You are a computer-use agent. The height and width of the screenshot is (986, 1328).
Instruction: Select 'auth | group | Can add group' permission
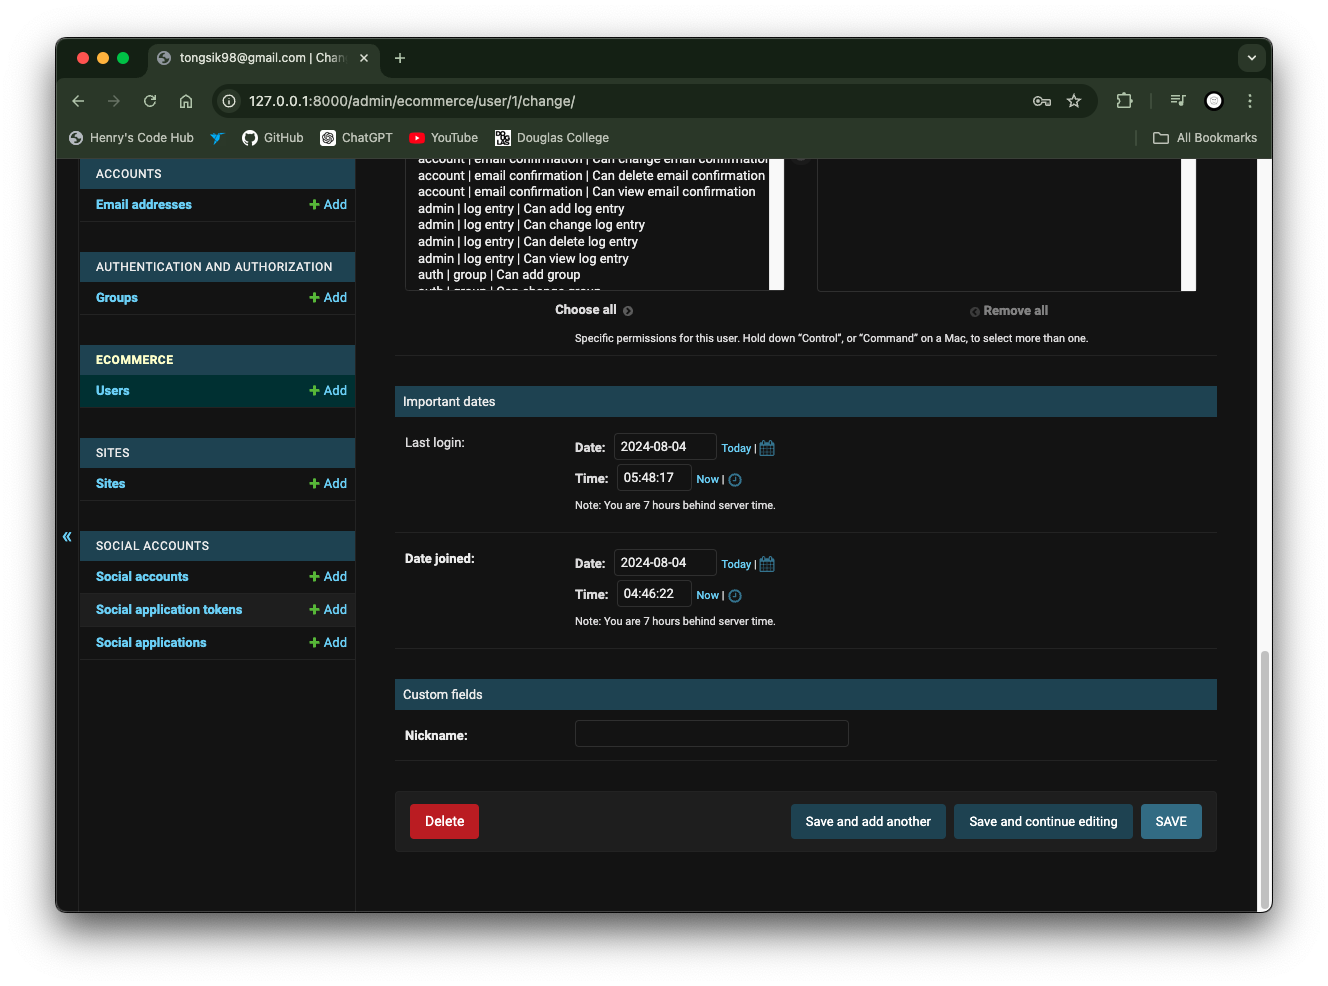coord(499,275)
